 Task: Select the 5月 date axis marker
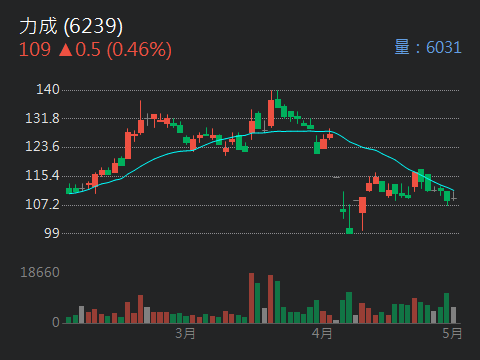click(452, 333)
